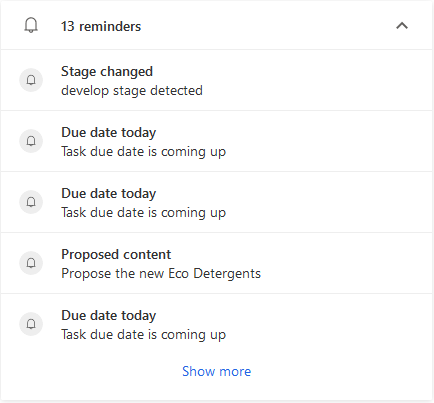This screenshot has height=403, width=434.
Task: Open the first Due date today reminder title
Action: [x=109, y=132]
